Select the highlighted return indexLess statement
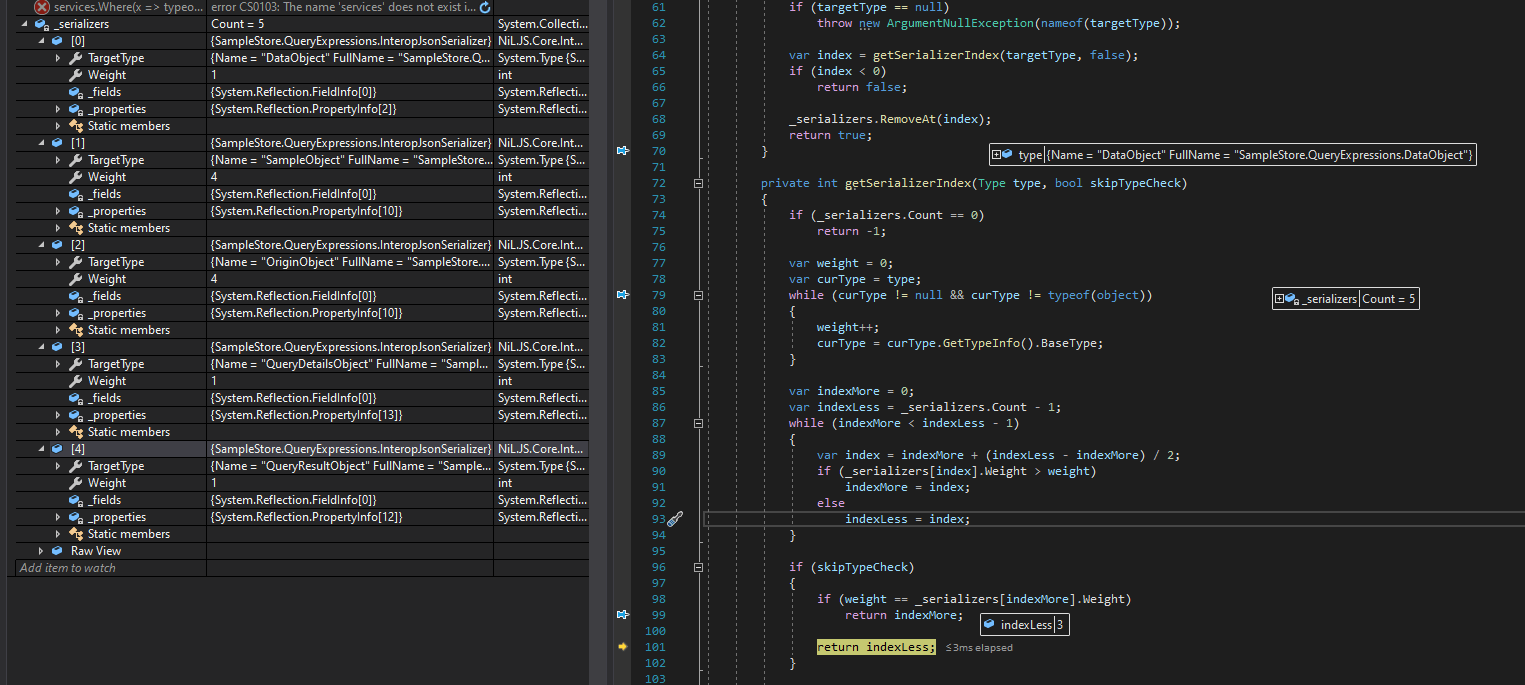Viewport: 1525px width, 685px height. (876, 647)
